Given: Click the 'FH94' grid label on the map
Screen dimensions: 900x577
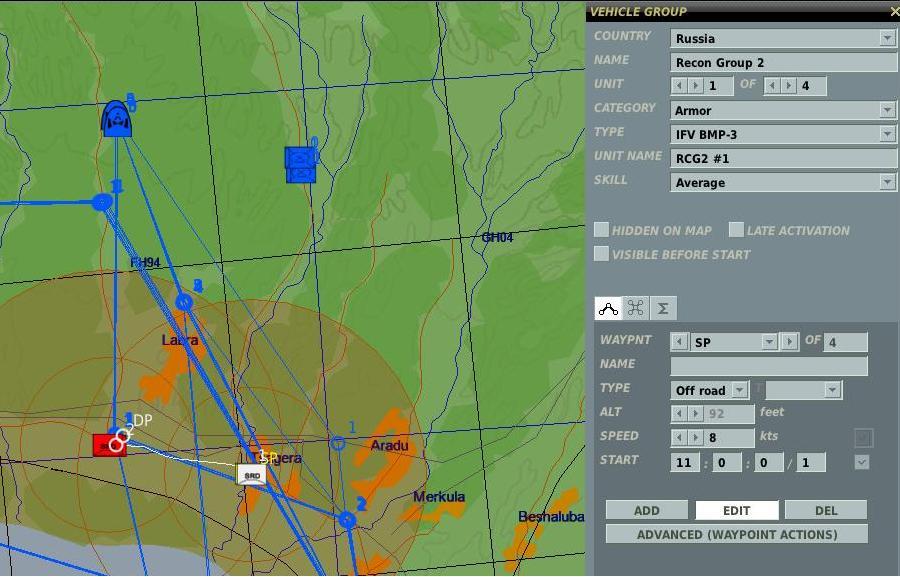Looking at the screenshot, I should pos(145,262).
